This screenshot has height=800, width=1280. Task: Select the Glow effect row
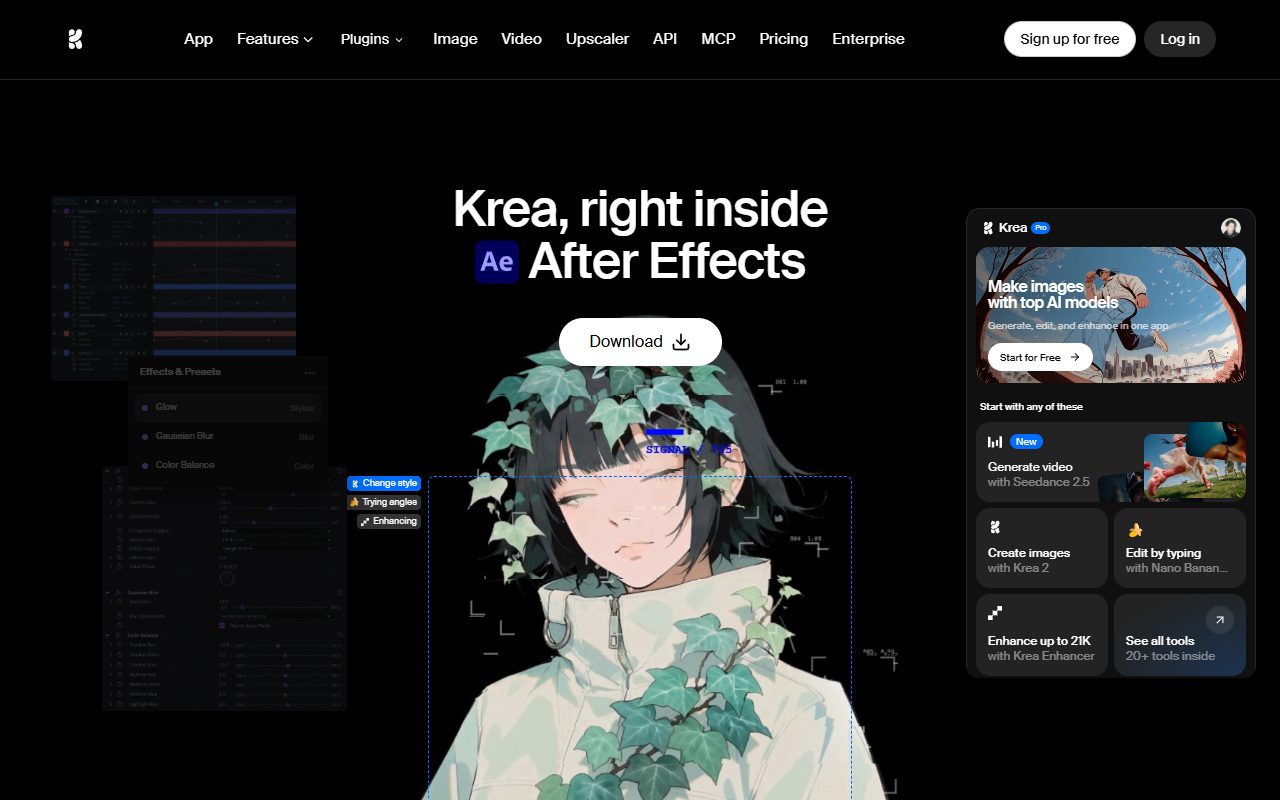click(x=228, y=408)
